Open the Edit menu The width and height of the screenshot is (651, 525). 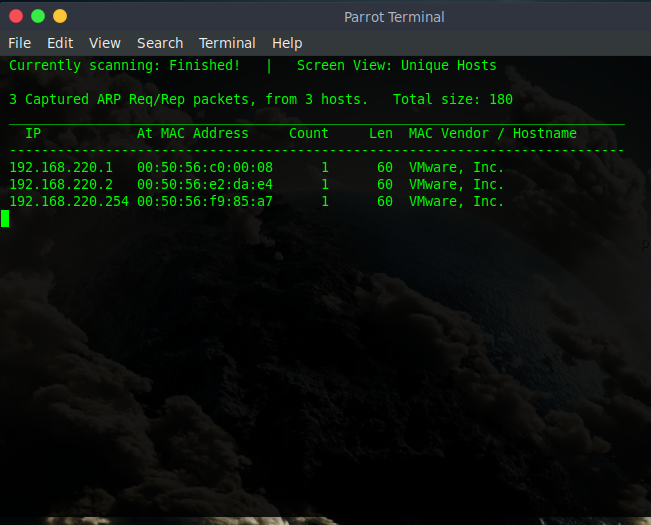click(60, 43)
